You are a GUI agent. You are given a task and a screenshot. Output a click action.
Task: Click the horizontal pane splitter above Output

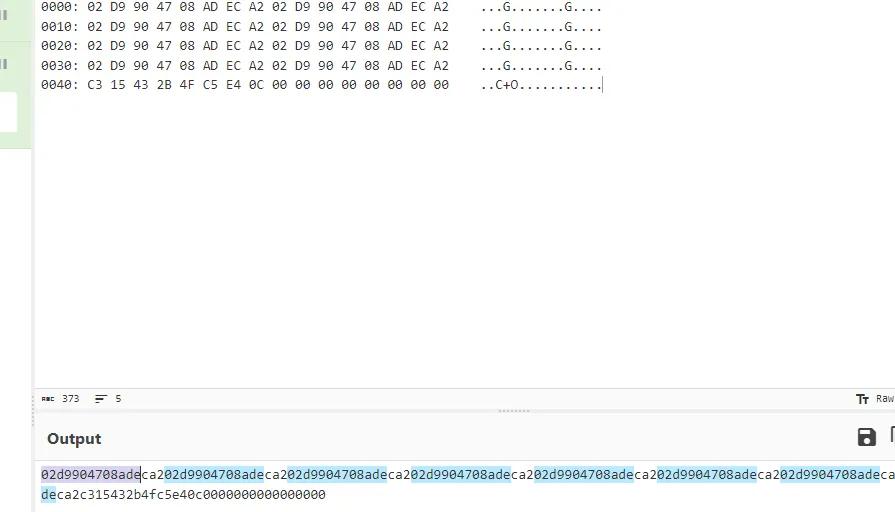tap(514, 411)
